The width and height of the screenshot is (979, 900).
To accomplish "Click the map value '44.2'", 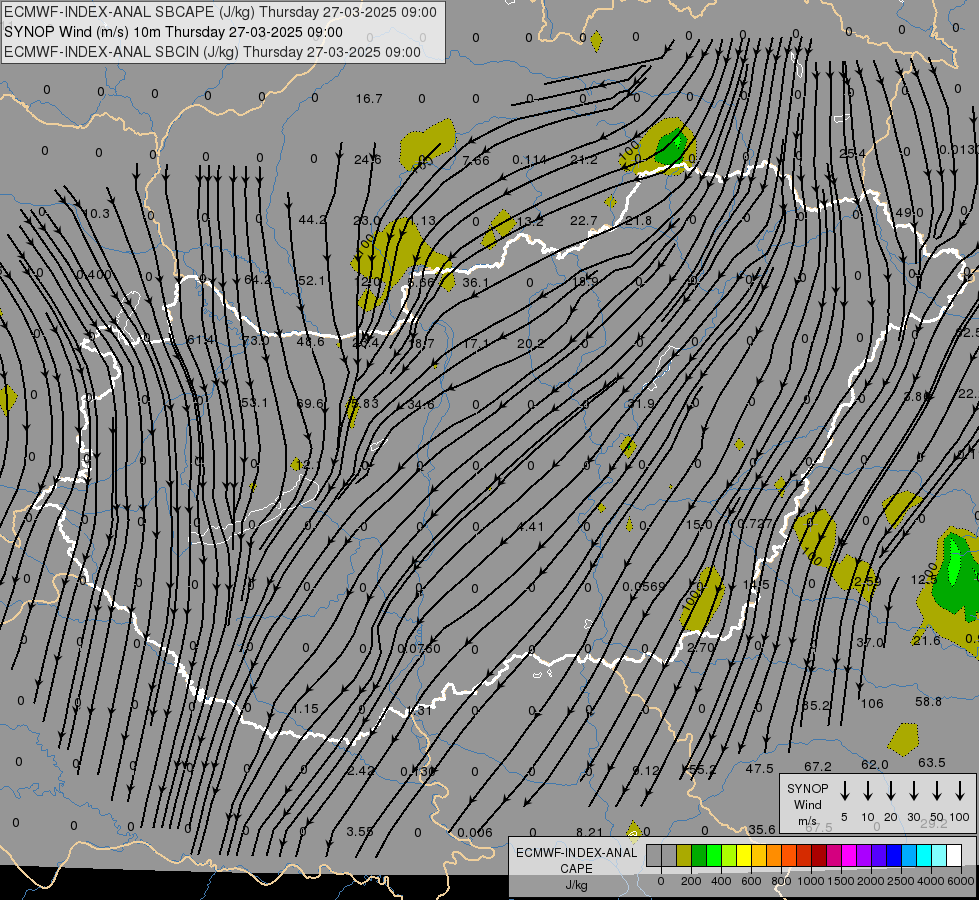I will [312, 219].
